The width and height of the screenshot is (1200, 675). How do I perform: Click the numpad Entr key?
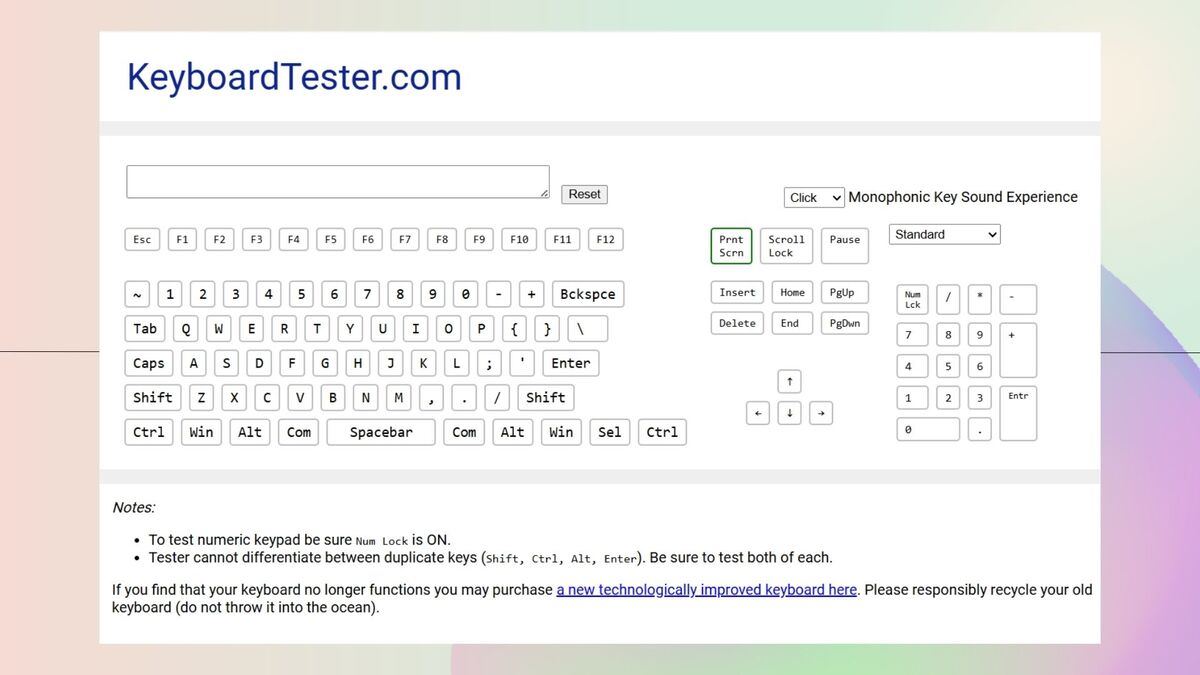point(1018,414)
